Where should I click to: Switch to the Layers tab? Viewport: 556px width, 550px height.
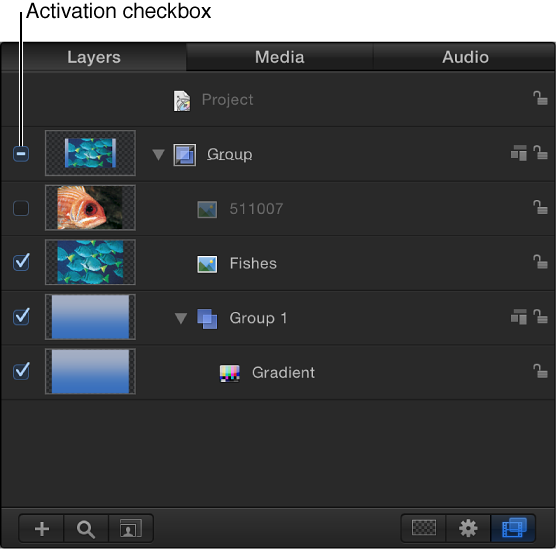point(94,57)
